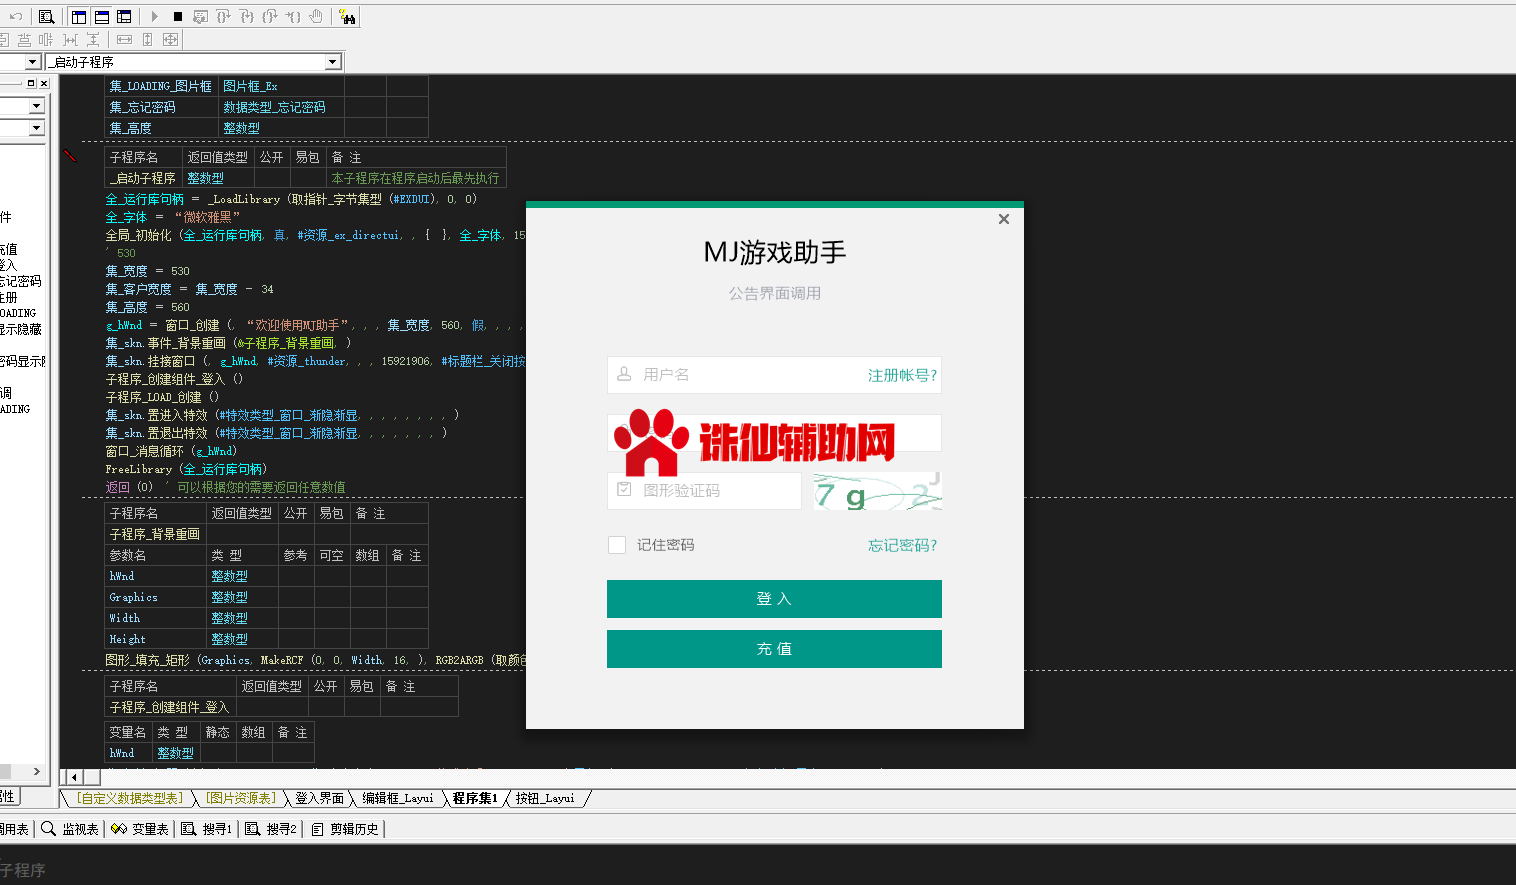
Task: Click the left panel scroll right arrow
Action: [37, 772]
